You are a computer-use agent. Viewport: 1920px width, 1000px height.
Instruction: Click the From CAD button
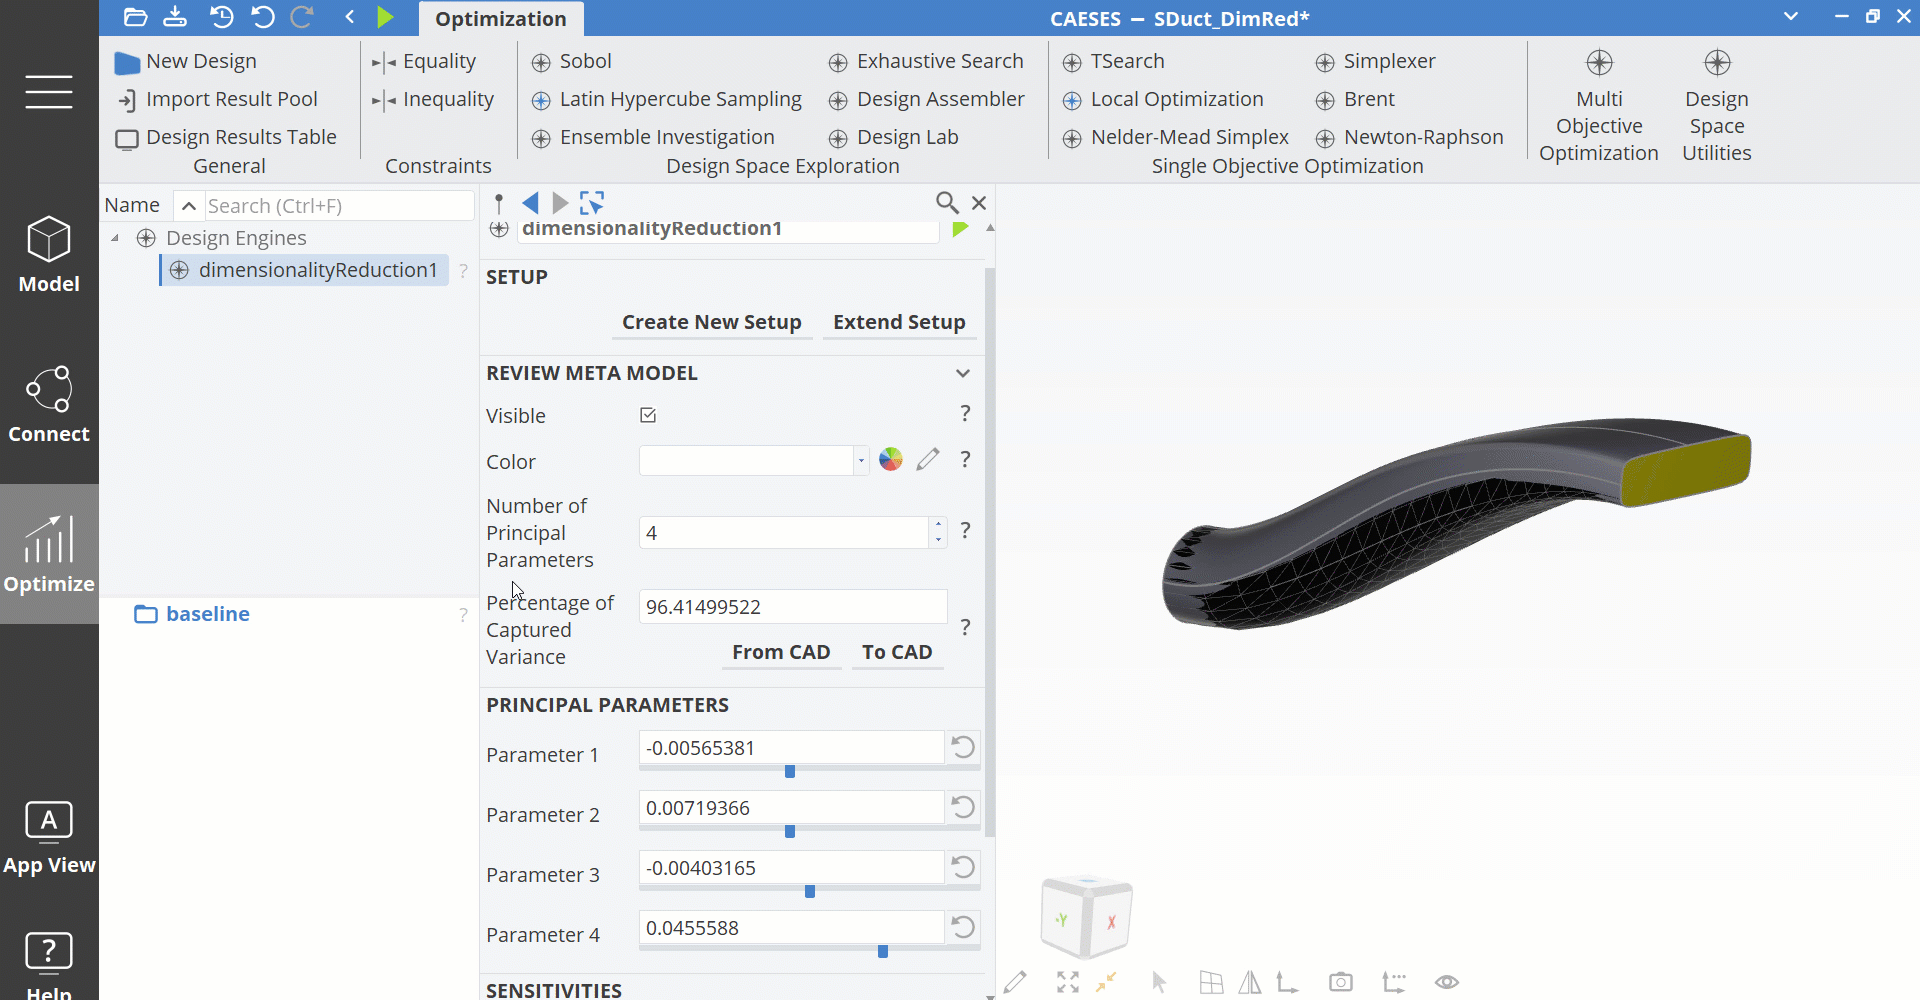click(781, 652)
